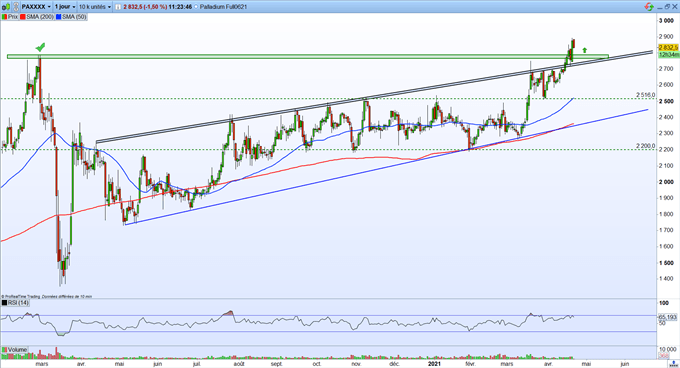Click the green checkmark above the March peak
Image resolution: width=680 pixels, height=368 pixels.
tap(40, 47)
